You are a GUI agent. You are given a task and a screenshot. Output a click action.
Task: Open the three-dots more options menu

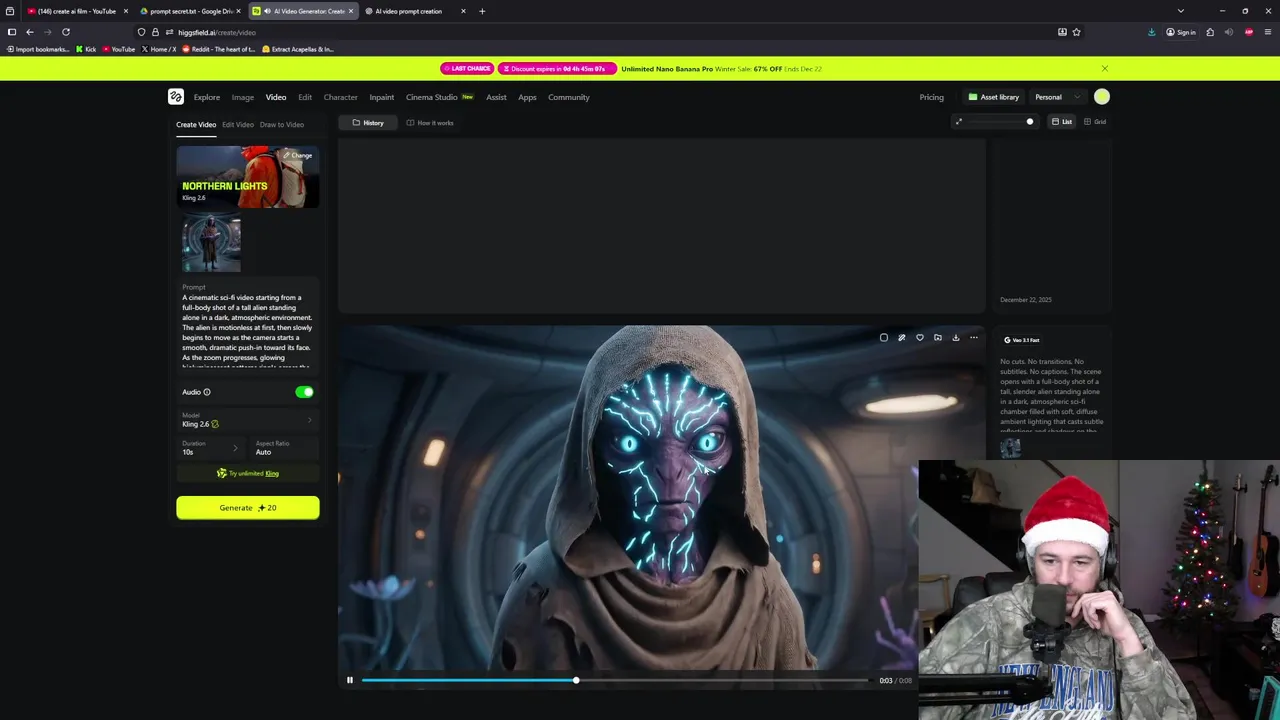(x=973, y=338)
